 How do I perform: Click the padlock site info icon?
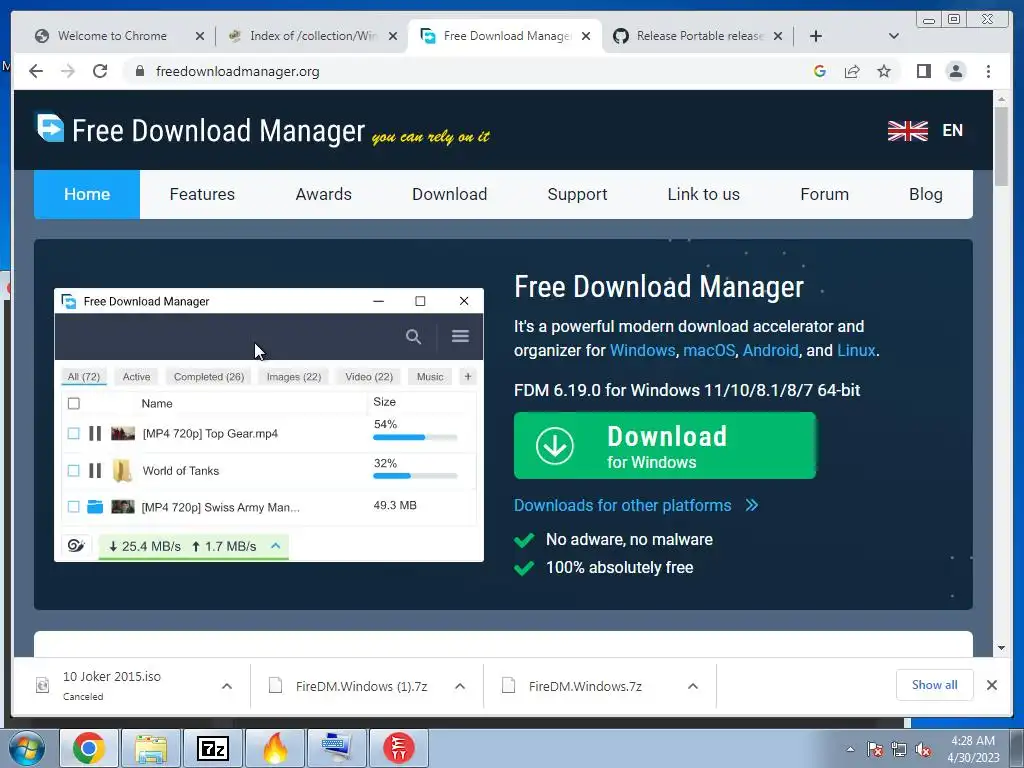coord(139,71)
